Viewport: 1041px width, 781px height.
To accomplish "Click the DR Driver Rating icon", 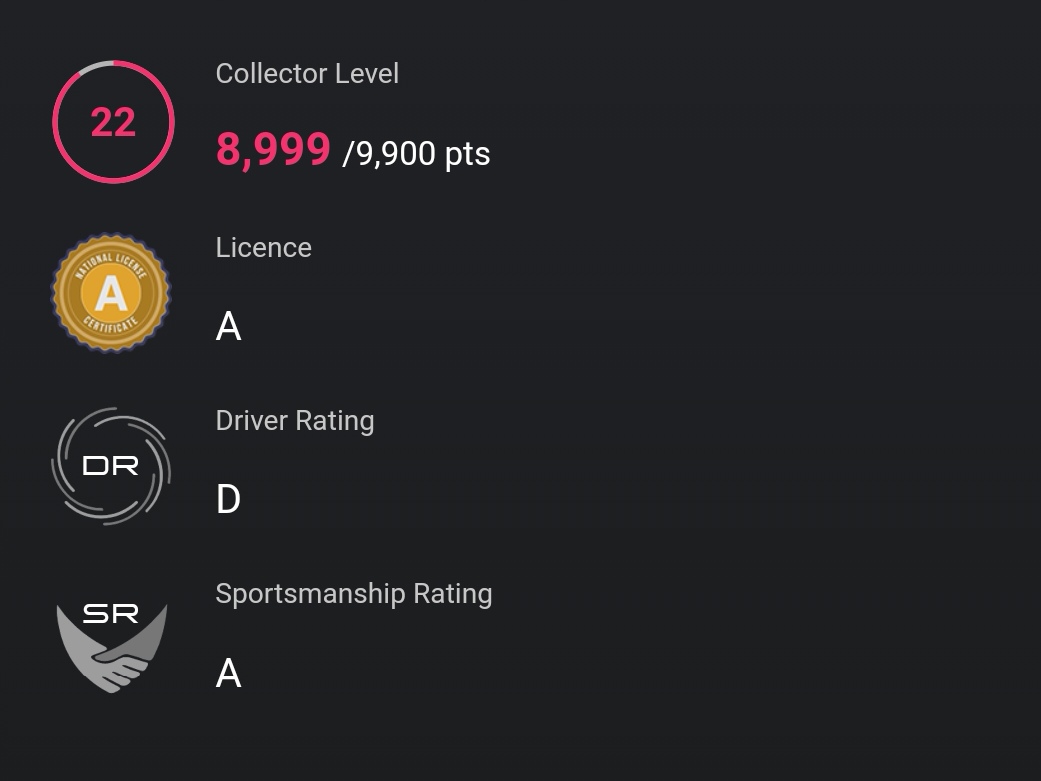I will (x=111, y=466).
